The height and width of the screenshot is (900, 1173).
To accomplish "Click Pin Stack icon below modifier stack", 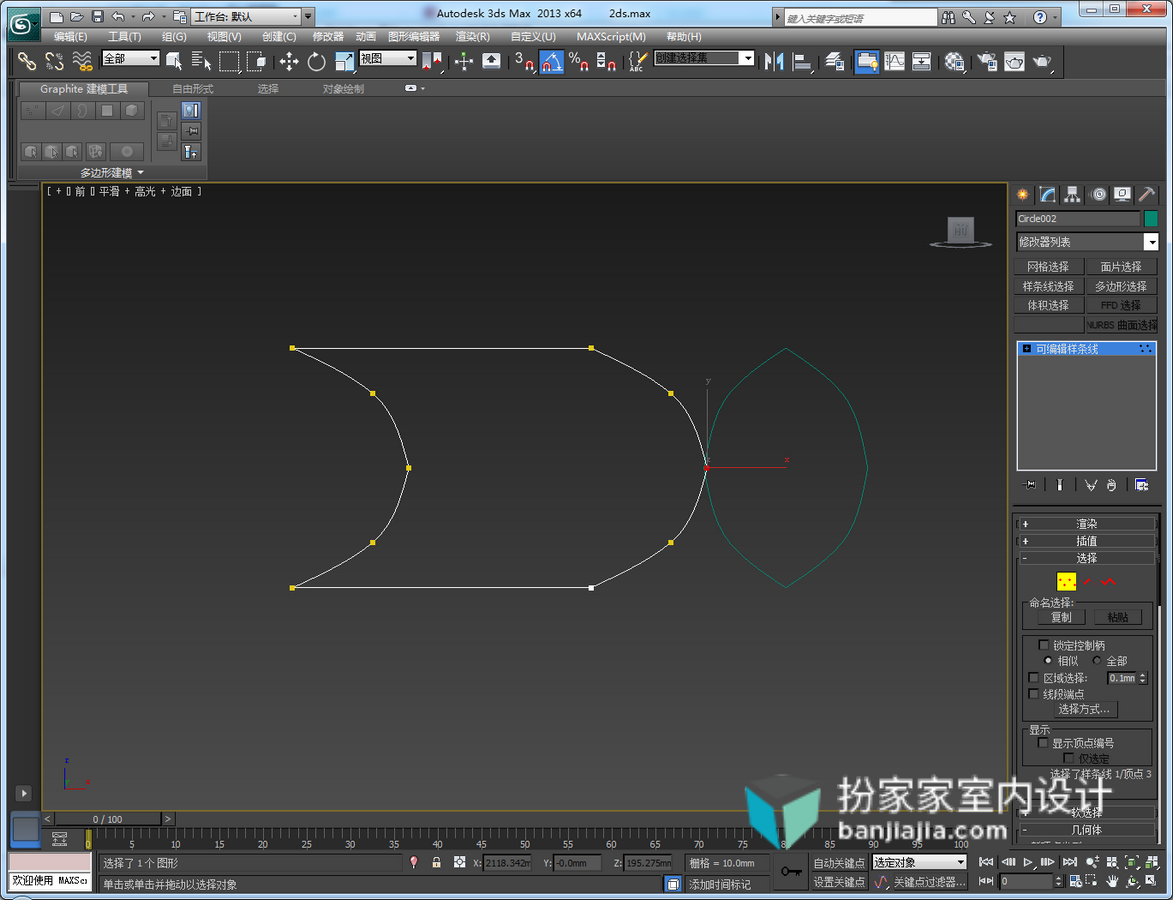I will click(1029, 485).
